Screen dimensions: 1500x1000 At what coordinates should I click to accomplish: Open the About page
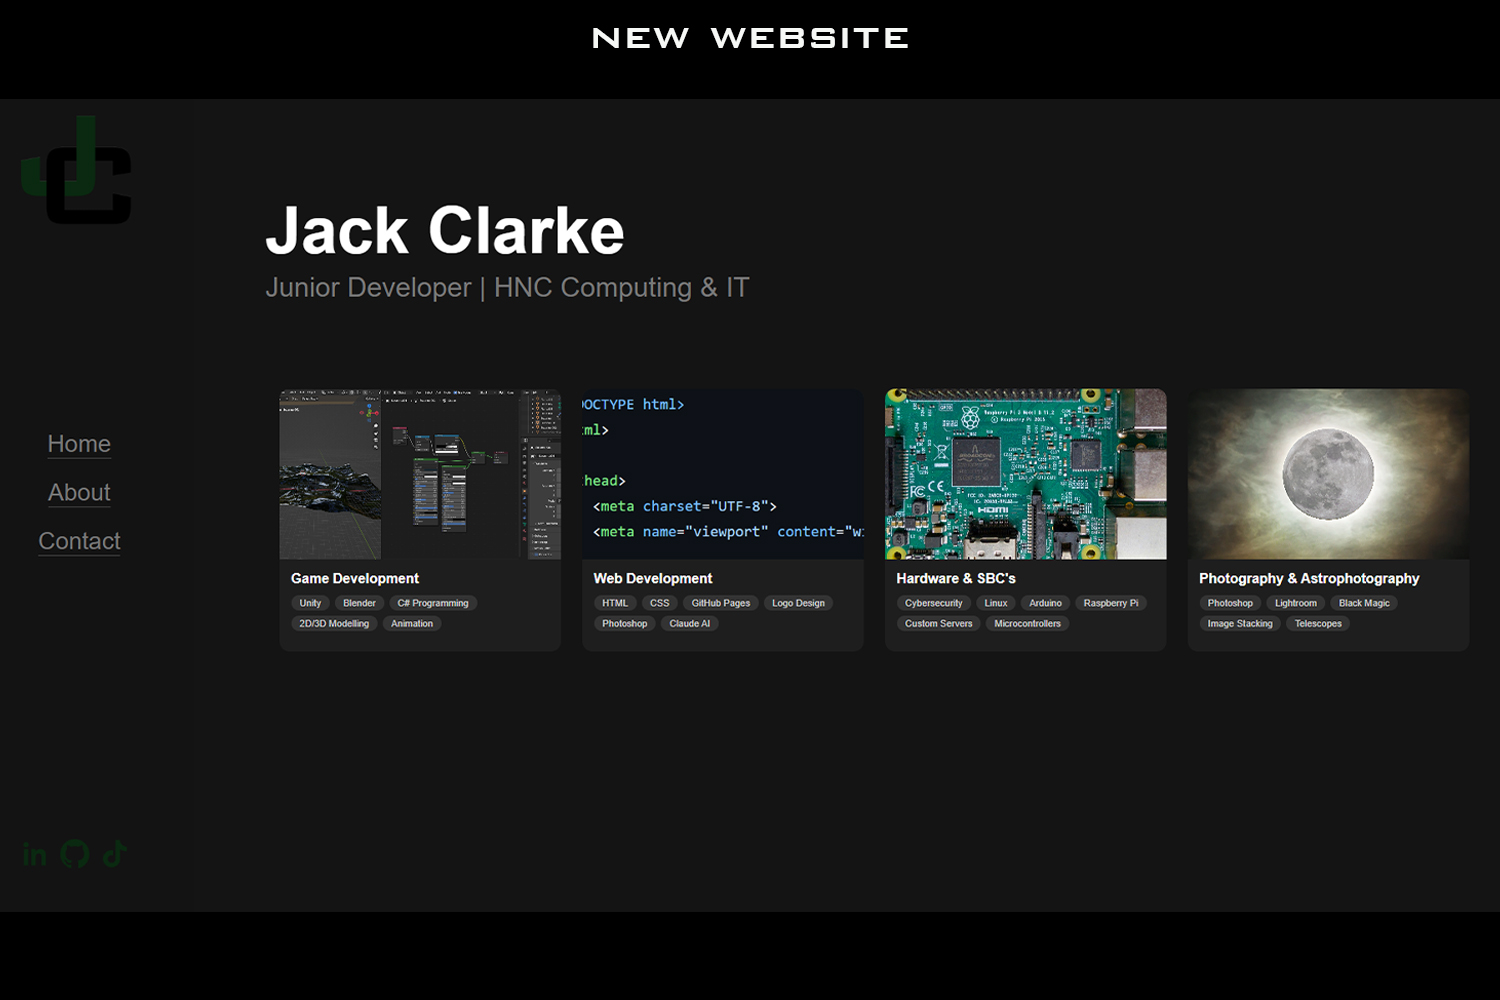coord(79,492)
